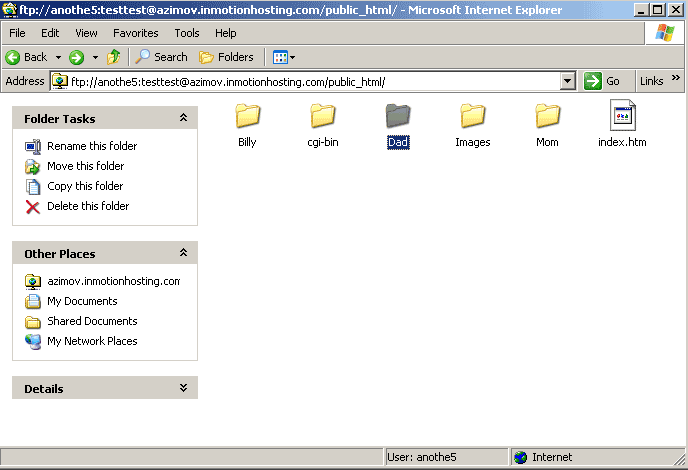Open the Mom folder
Viewport: 688px width, 470px height.
(547, 117)
